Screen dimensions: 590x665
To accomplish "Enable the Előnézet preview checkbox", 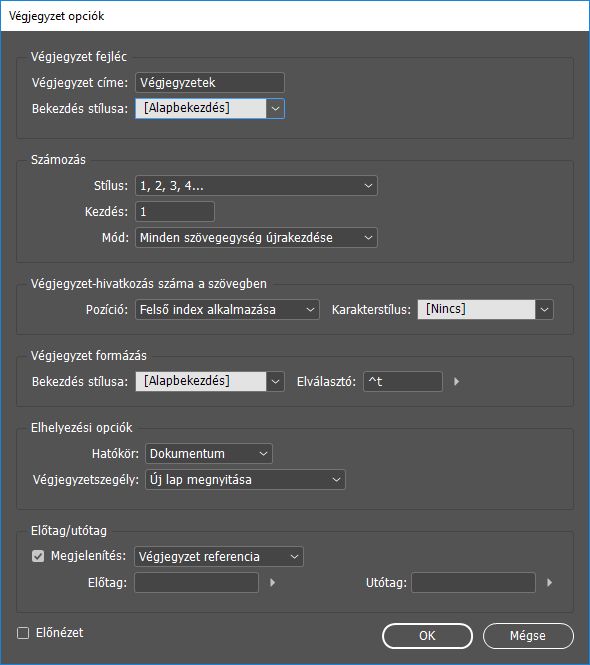I will pos(23,633).
